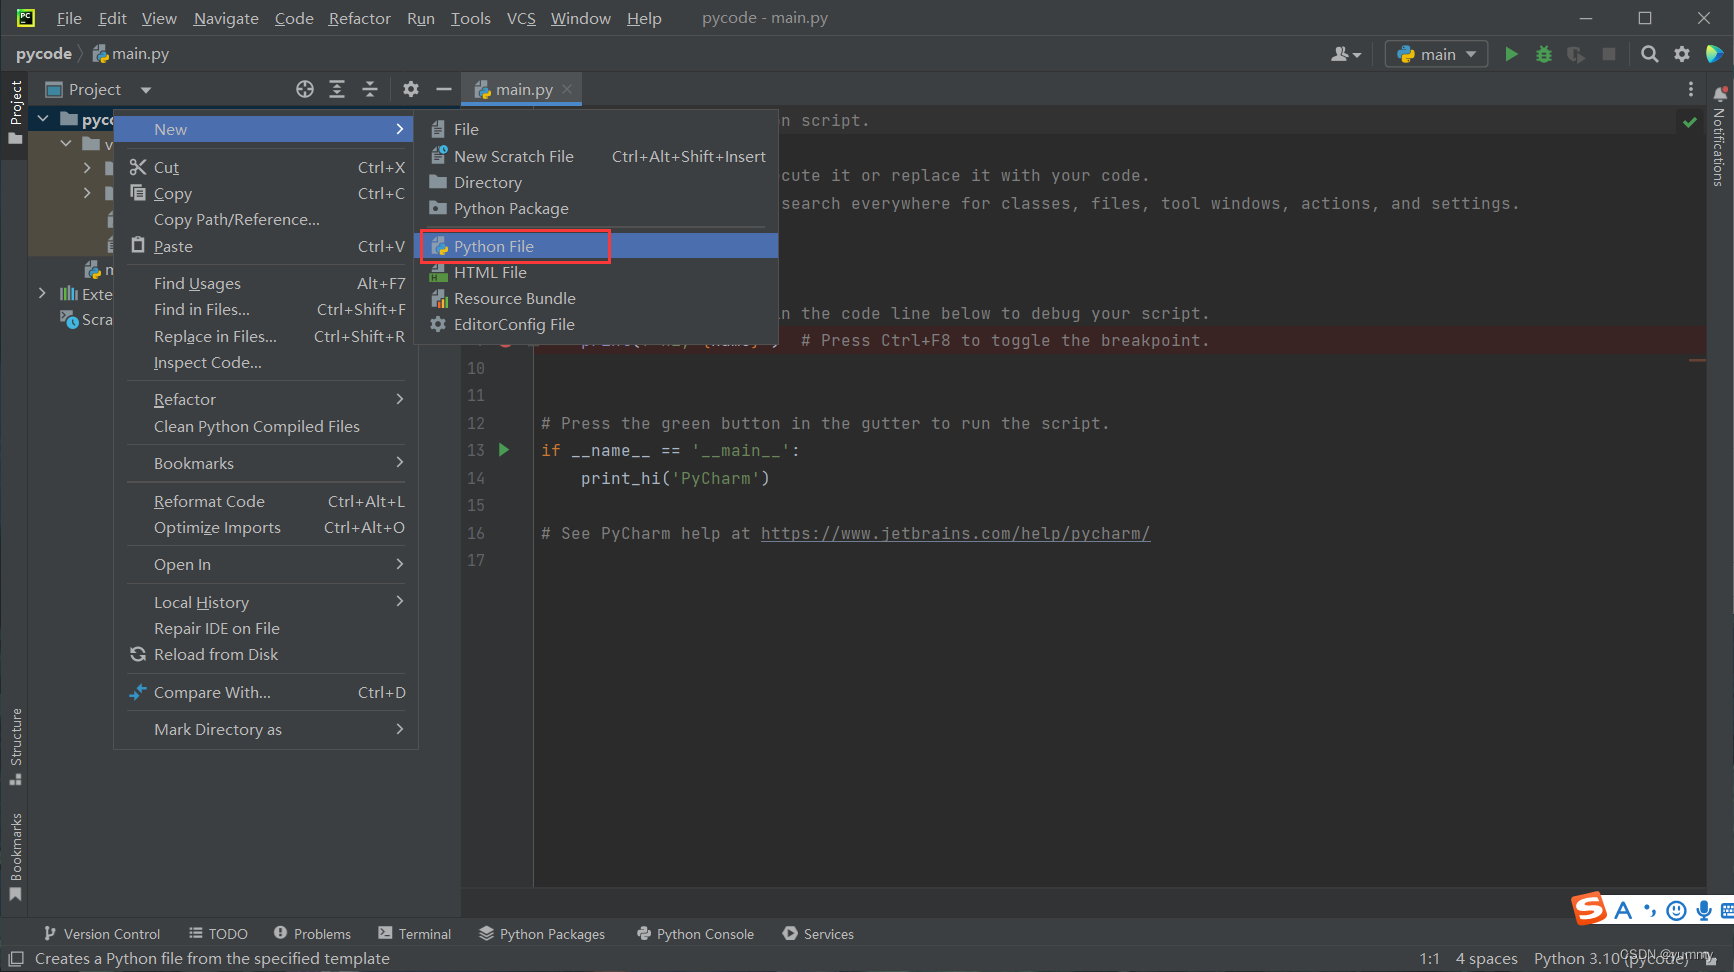
Task: Expand External Libraries tree node
Action: [x=42, y=293]
